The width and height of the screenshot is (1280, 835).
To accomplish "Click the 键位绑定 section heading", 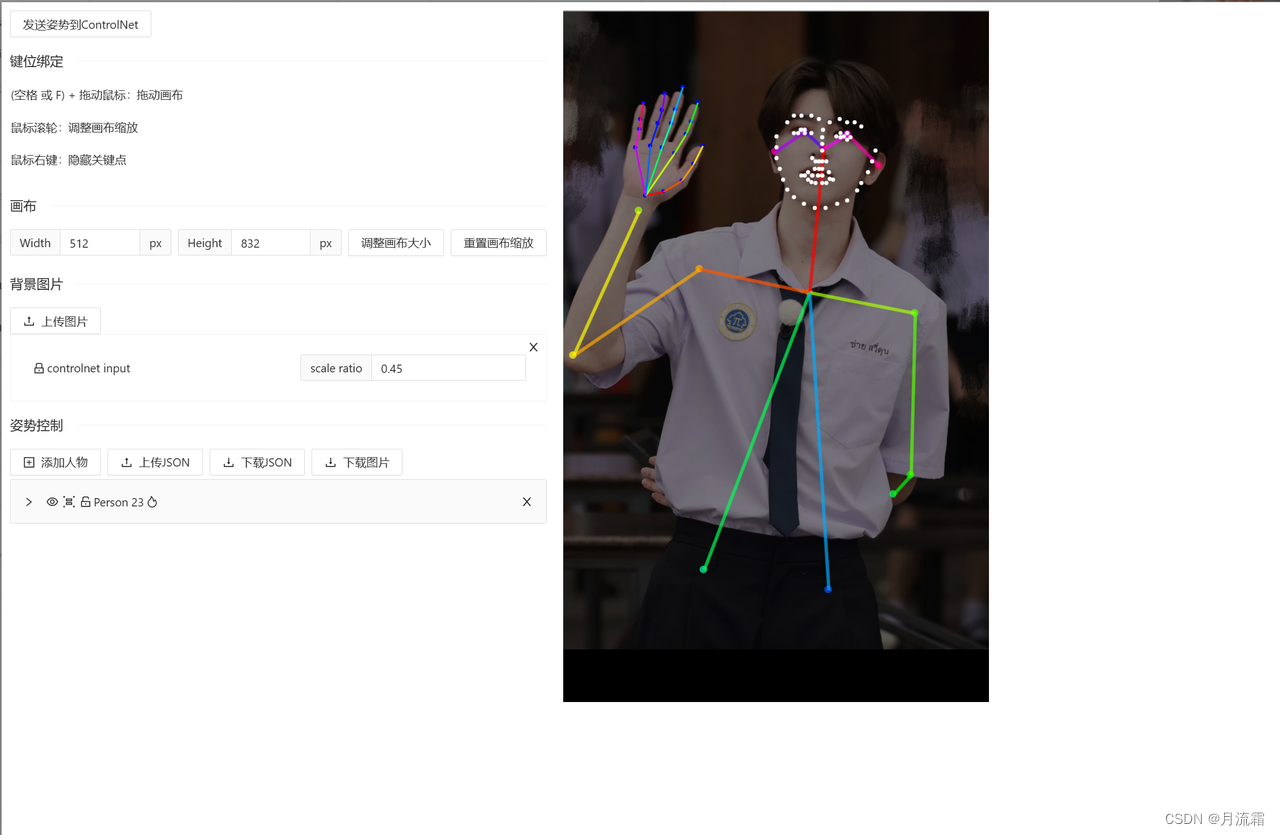I will click(37, 61).
